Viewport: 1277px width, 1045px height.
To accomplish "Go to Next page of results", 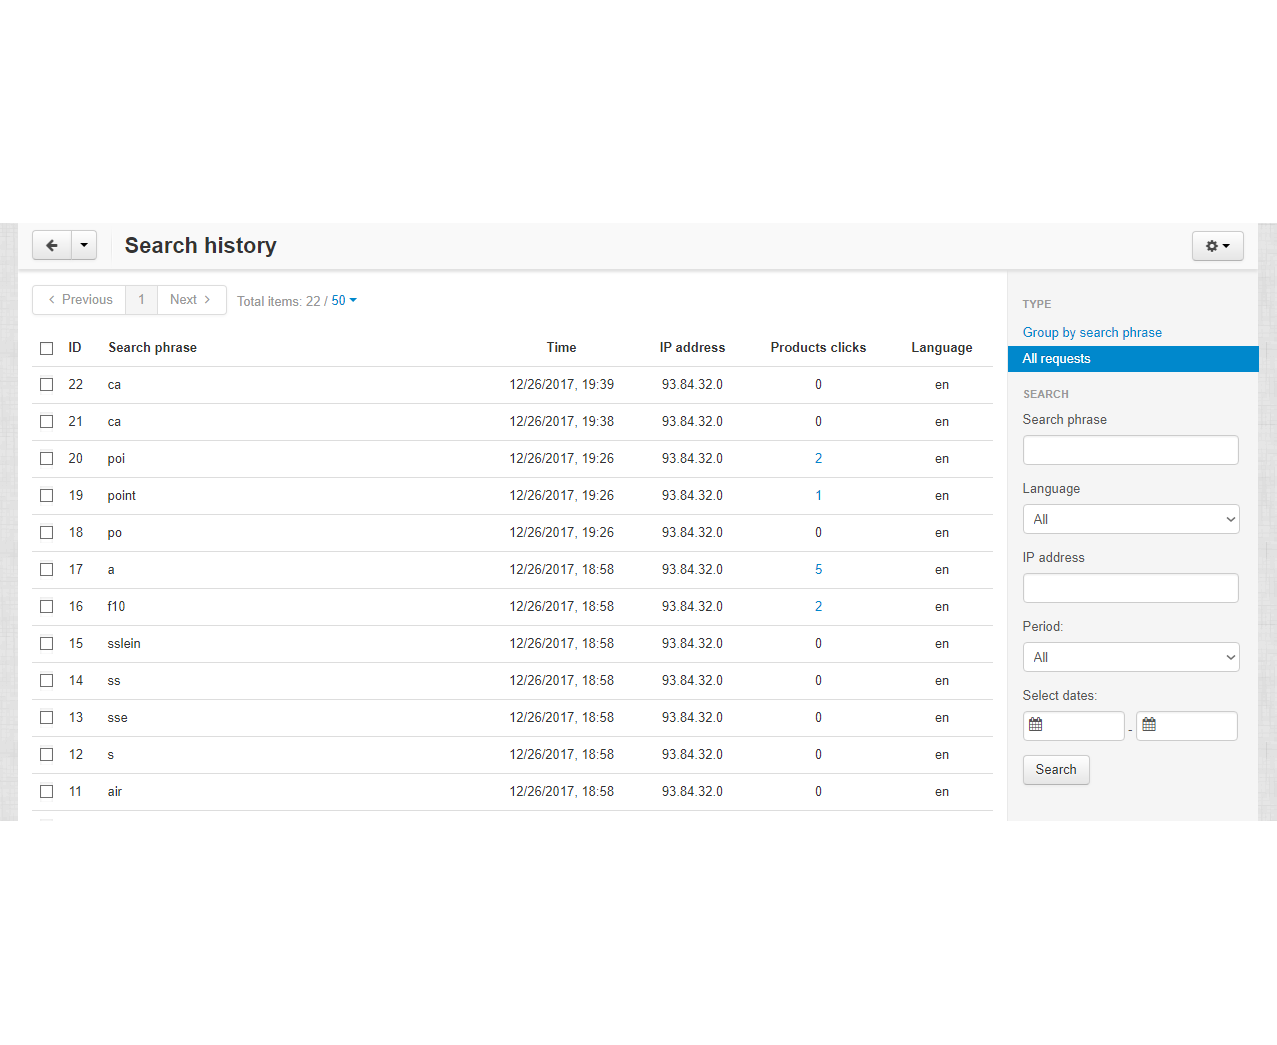I will coord(190,300).
